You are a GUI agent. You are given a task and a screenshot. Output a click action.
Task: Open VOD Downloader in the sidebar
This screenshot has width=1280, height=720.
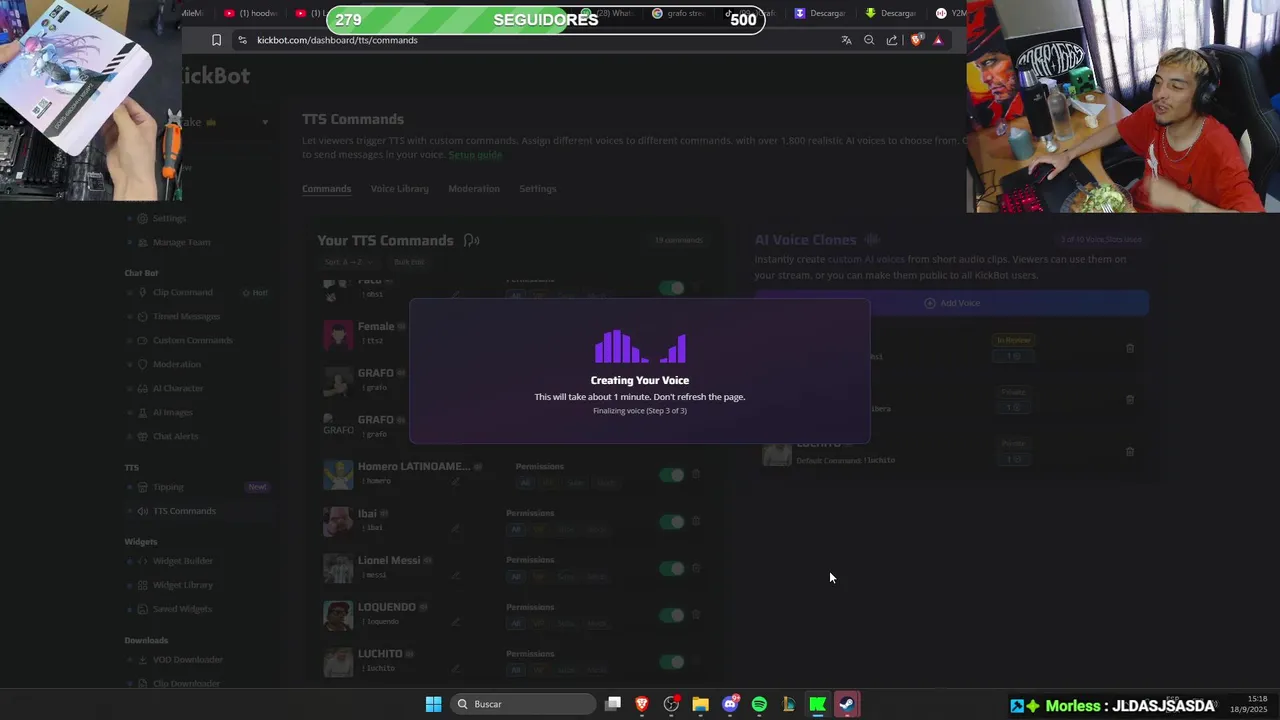click(188, 660)
